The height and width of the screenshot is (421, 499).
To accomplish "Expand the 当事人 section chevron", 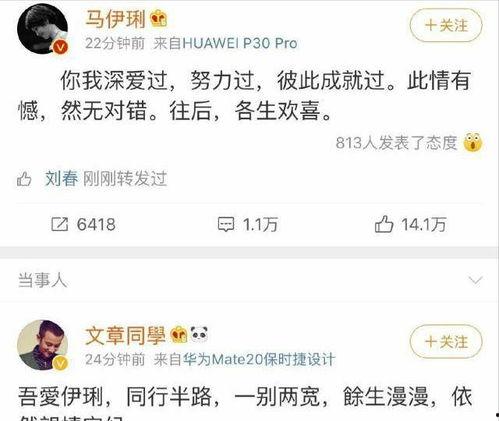I will point(475,280).
